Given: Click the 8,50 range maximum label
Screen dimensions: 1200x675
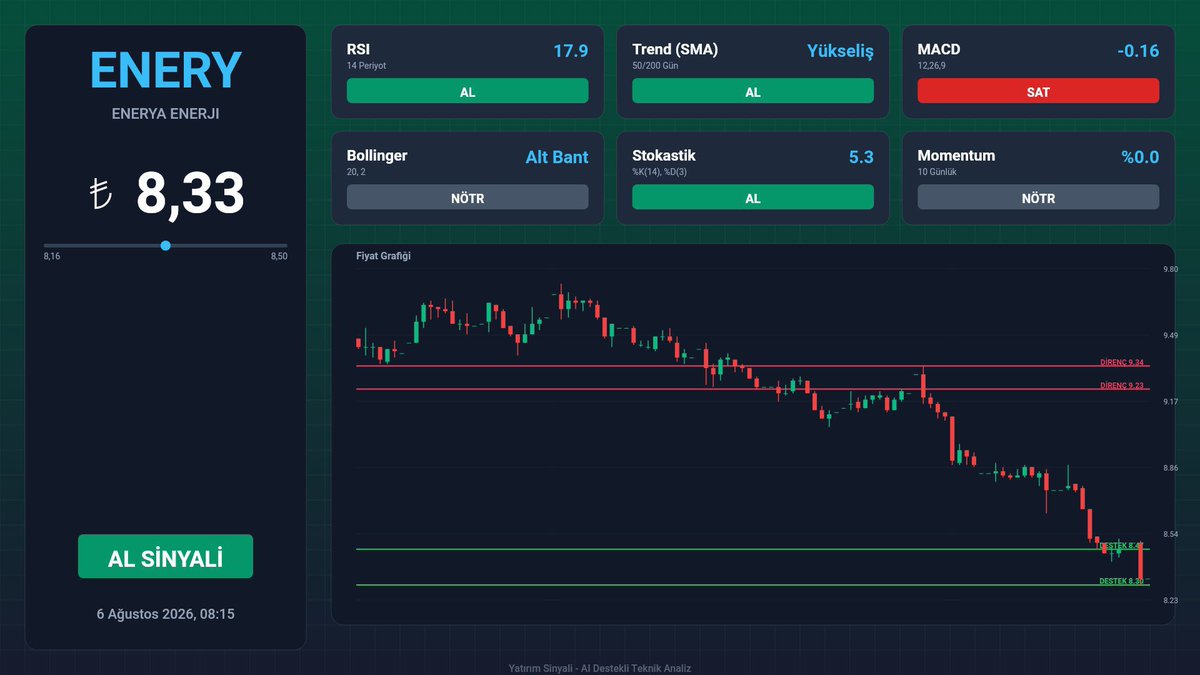Looking at the screenshot, I should click(279, 257).
